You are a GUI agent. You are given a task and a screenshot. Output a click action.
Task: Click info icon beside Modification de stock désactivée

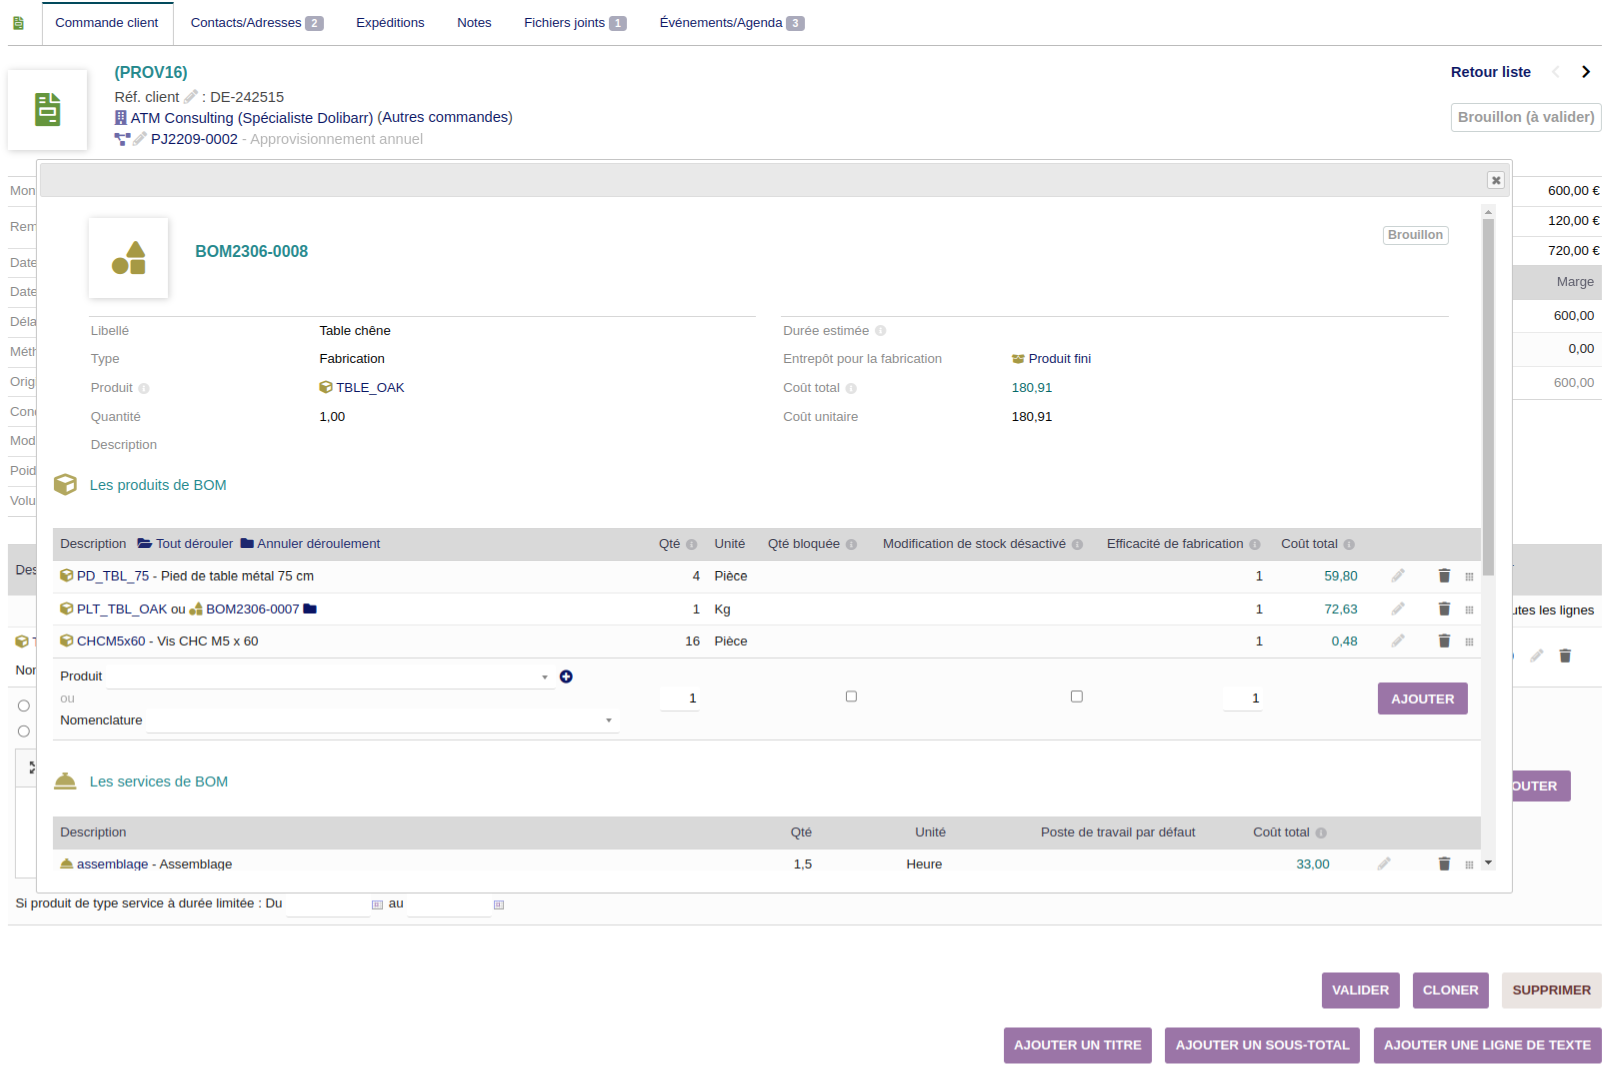[x=1078, y=545]
